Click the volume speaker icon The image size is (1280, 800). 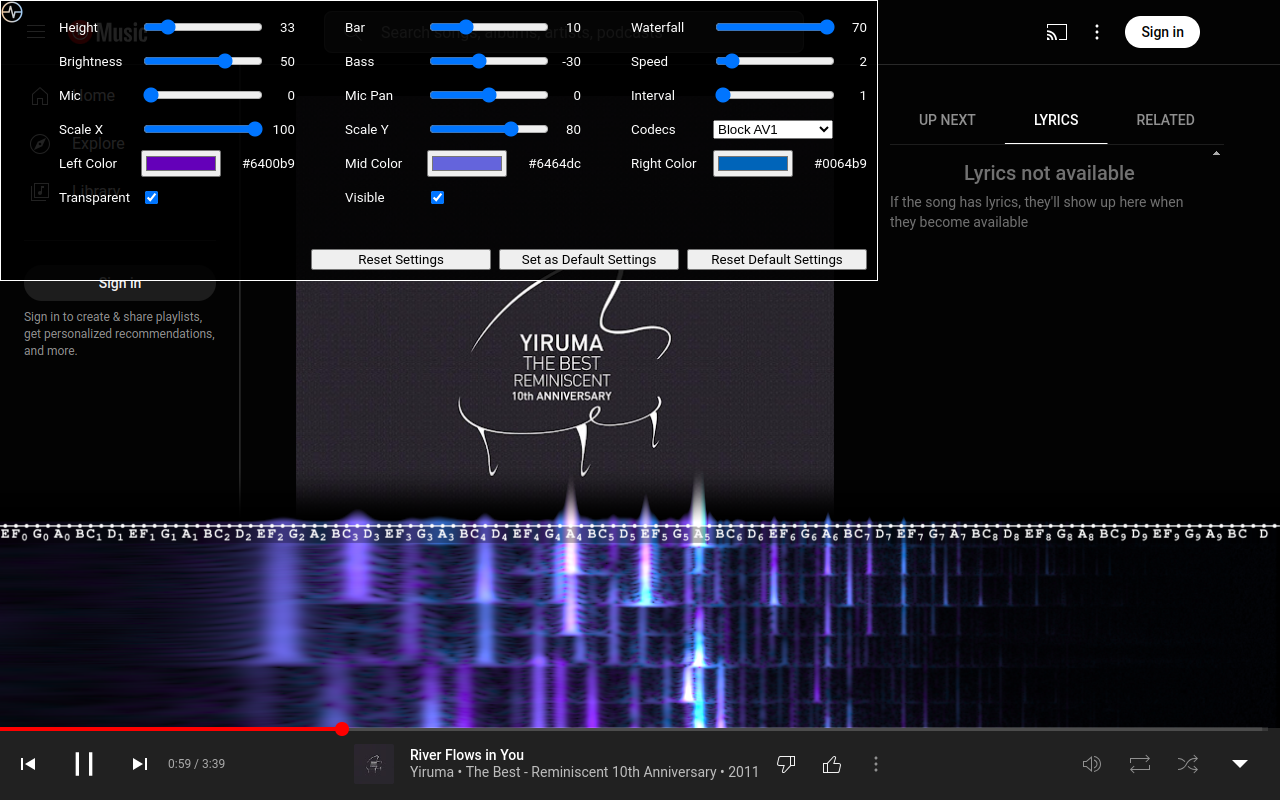point(1092,764)
